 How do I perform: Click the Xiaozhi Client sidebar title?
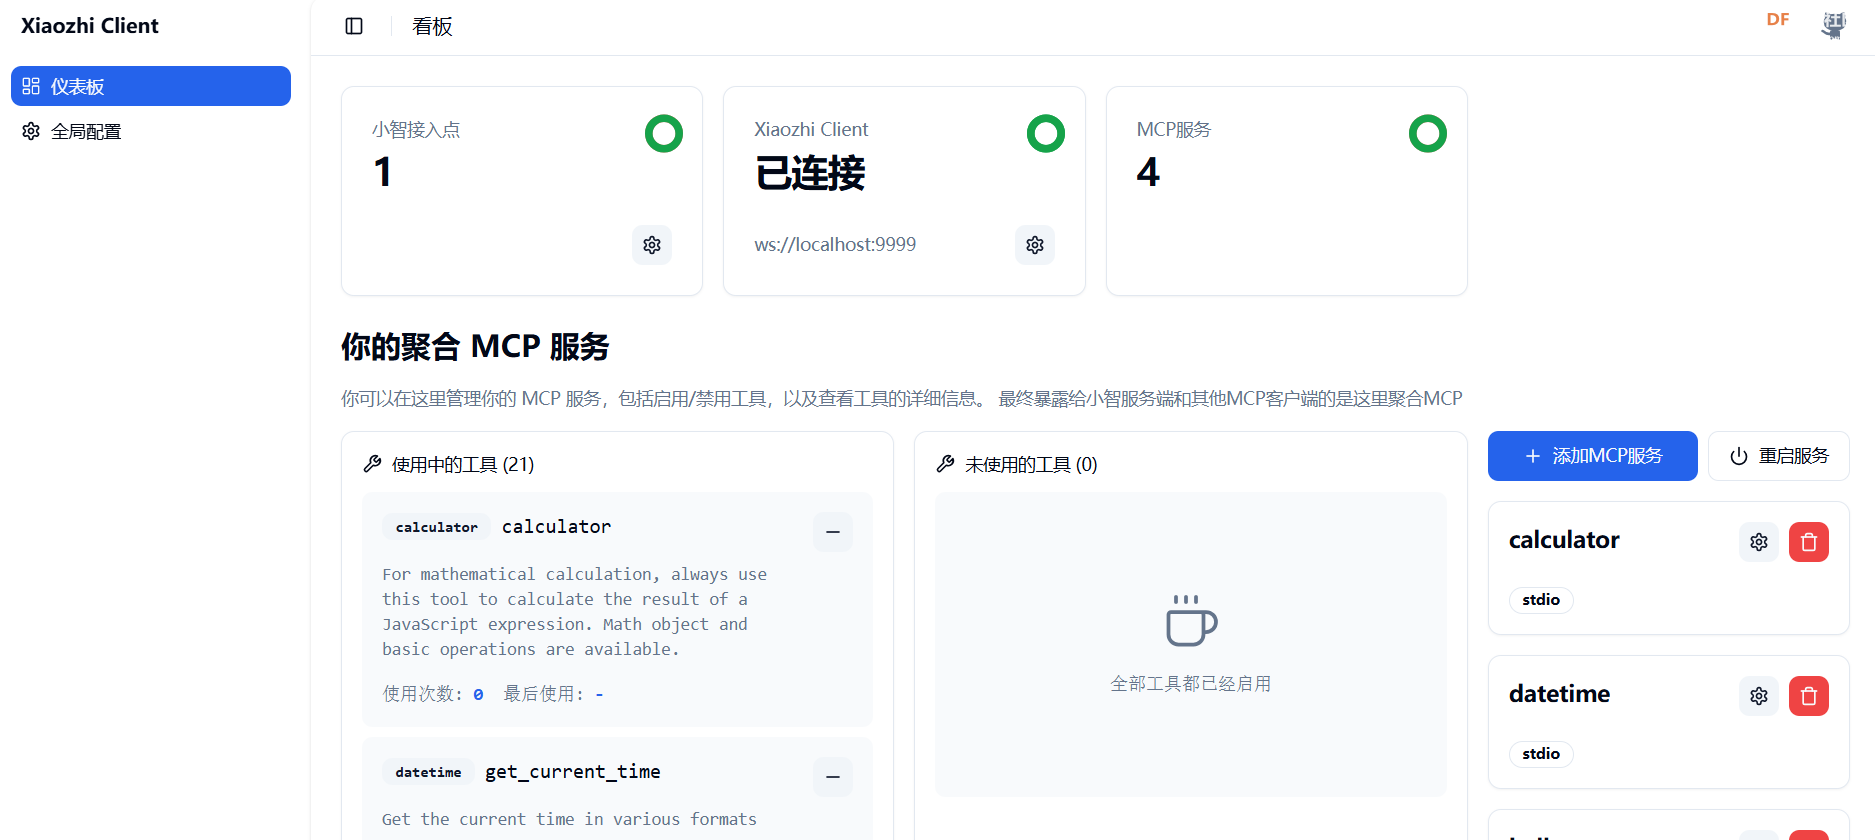coord(90,26)
